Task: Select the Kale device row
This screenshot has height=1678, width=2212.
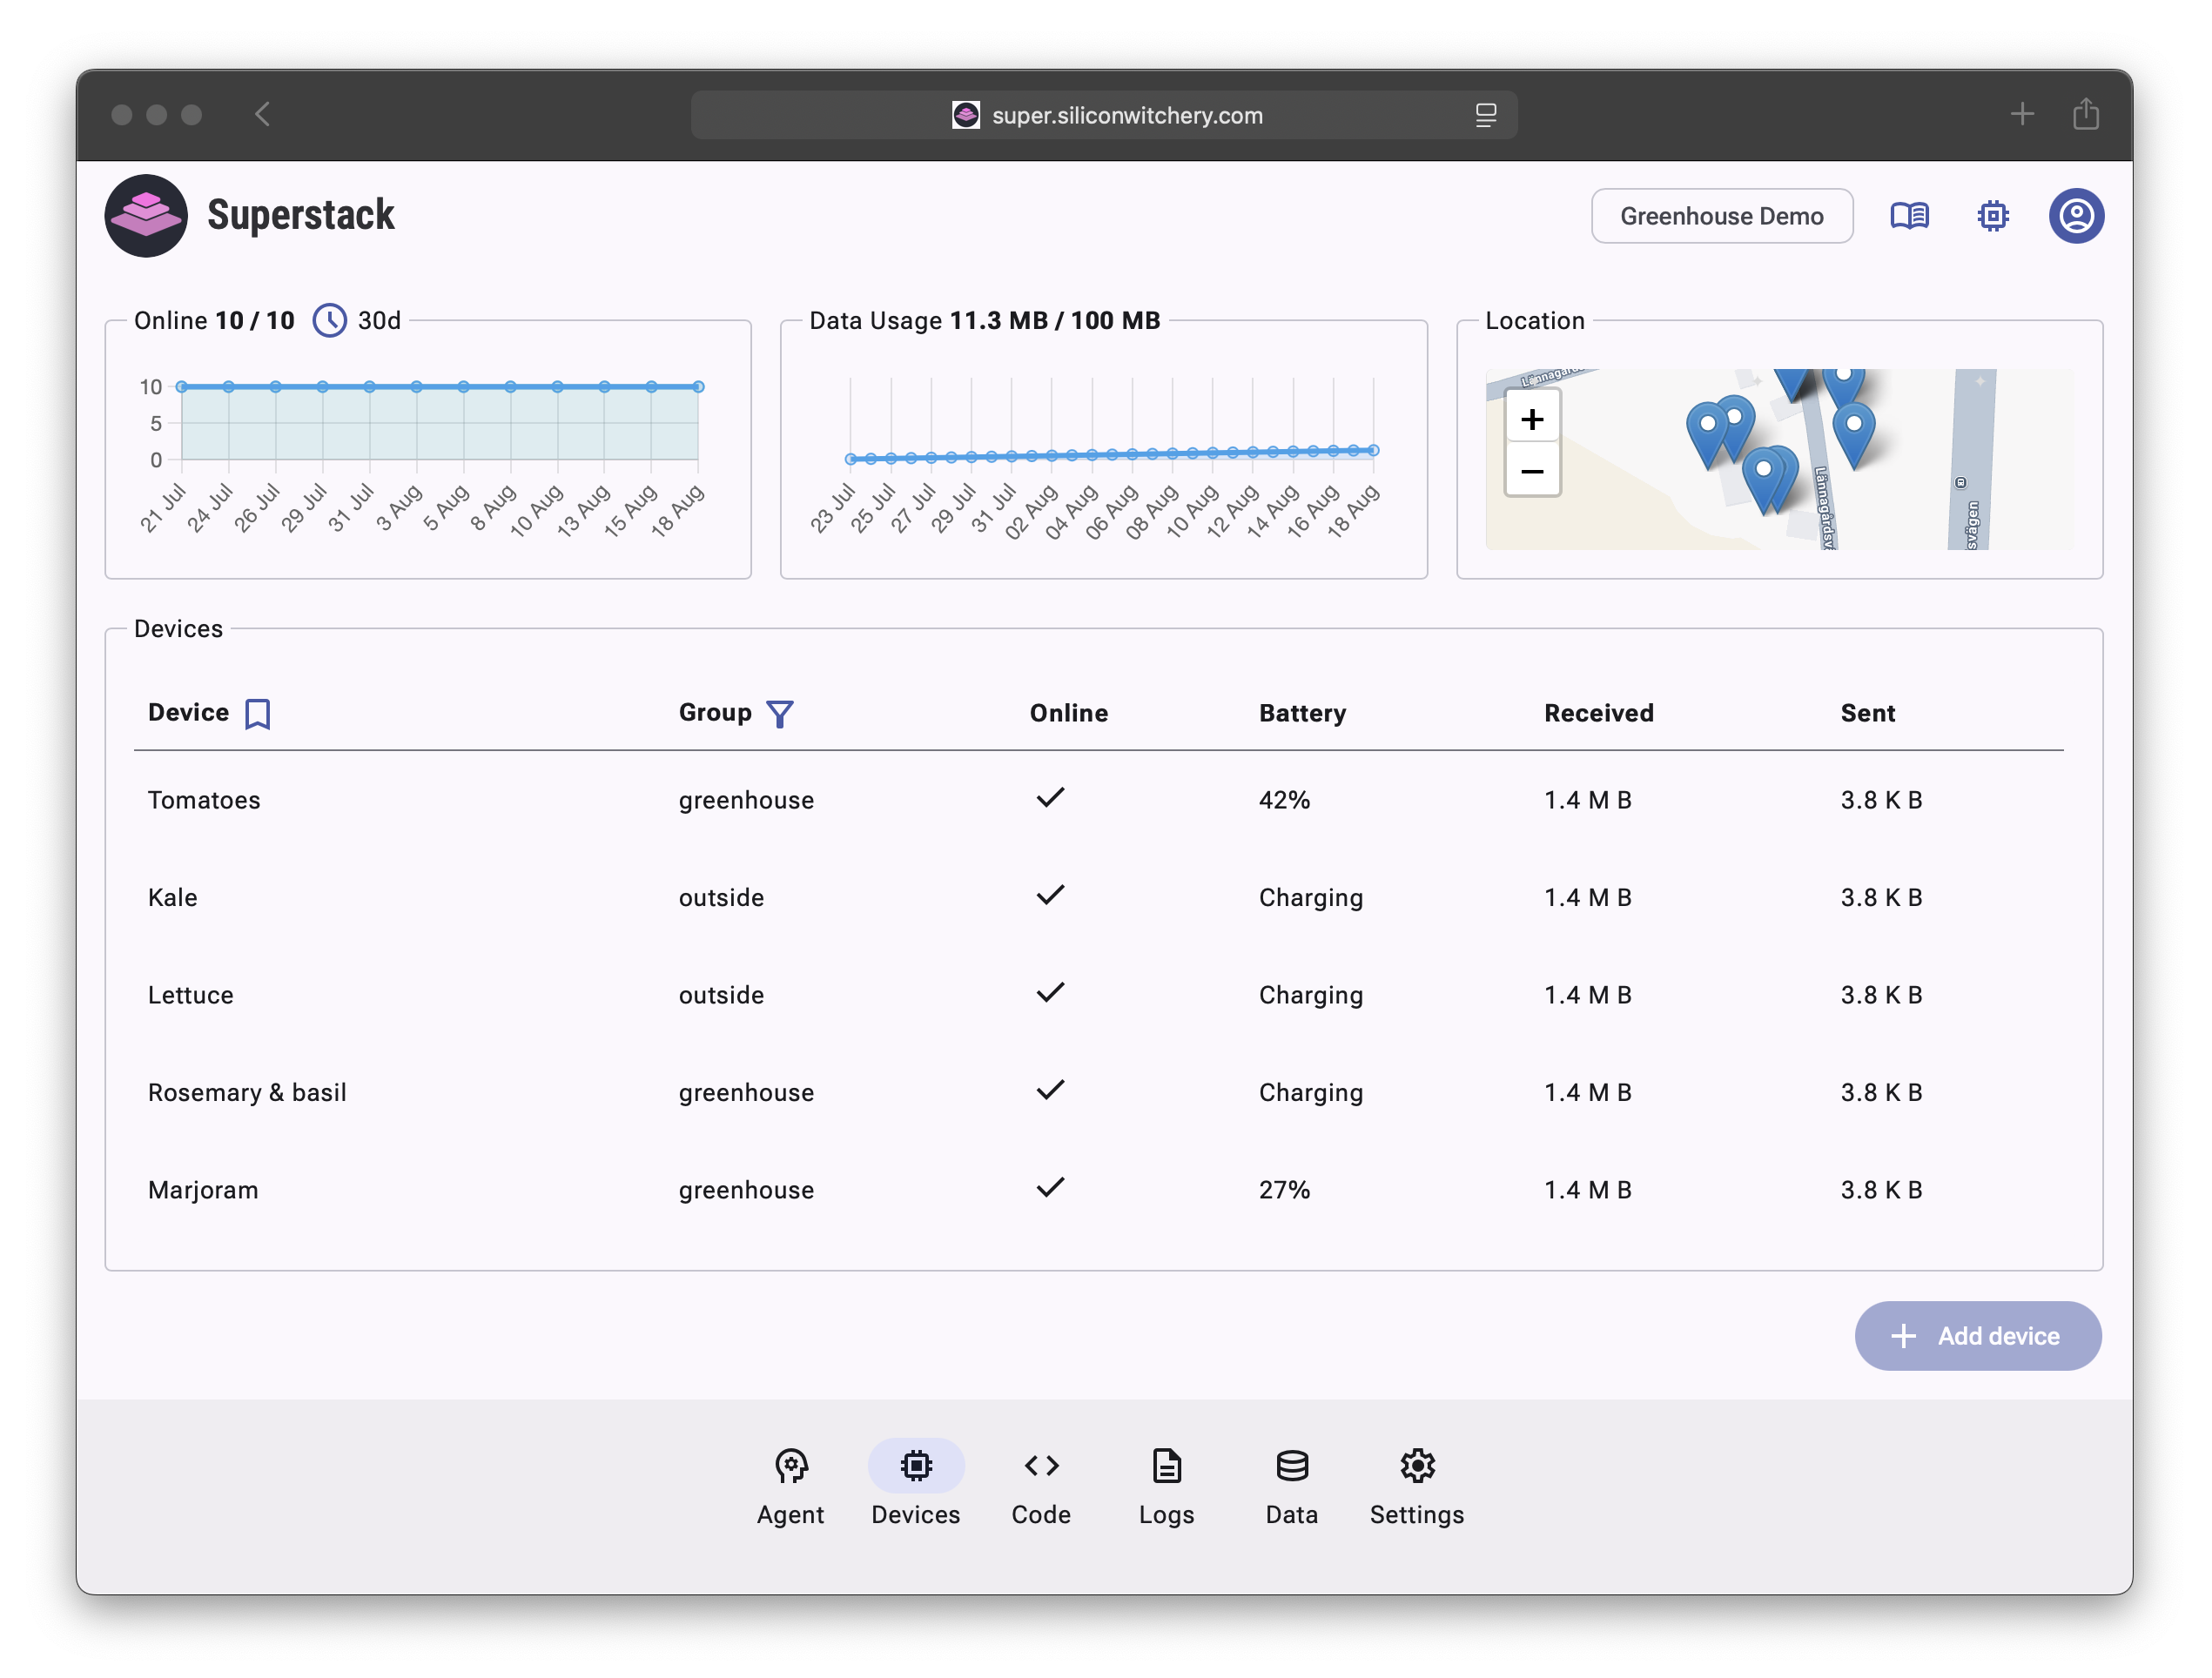Action: coord(1098,897)
